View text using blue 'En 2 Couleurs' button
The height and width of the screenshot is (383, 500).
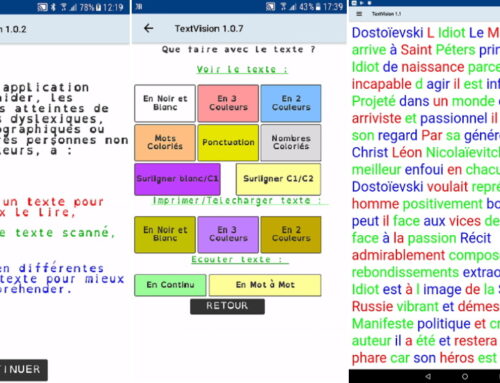pyautogui.click(x=291, y=103)
